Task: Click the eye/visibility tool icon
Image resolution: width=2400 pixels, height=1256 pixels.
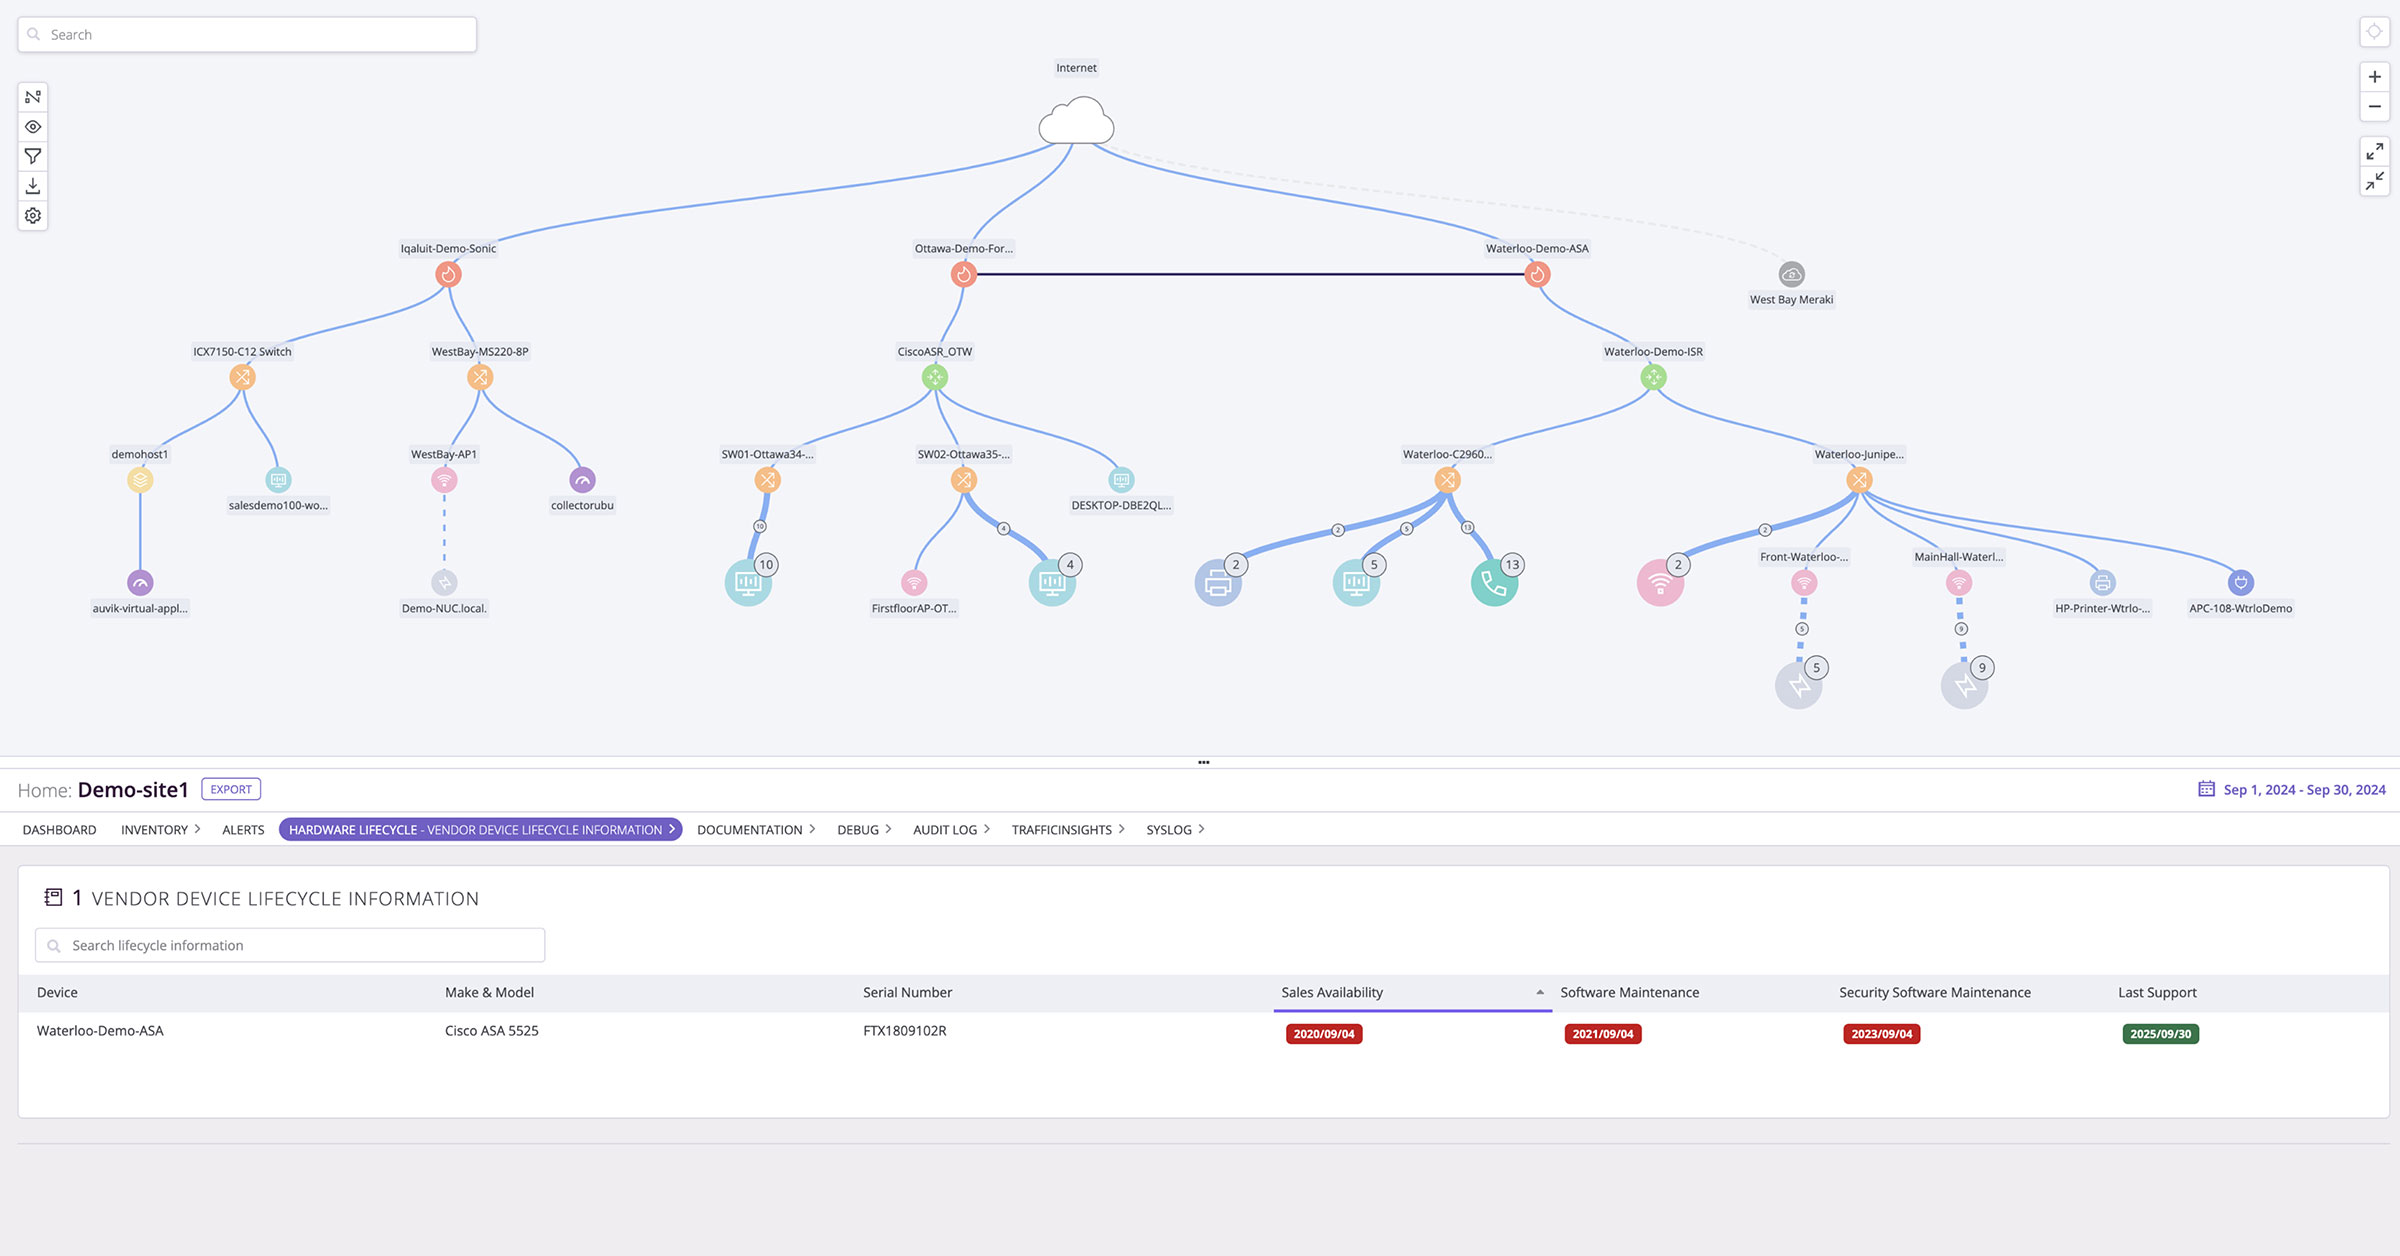Action: [32, 125]
